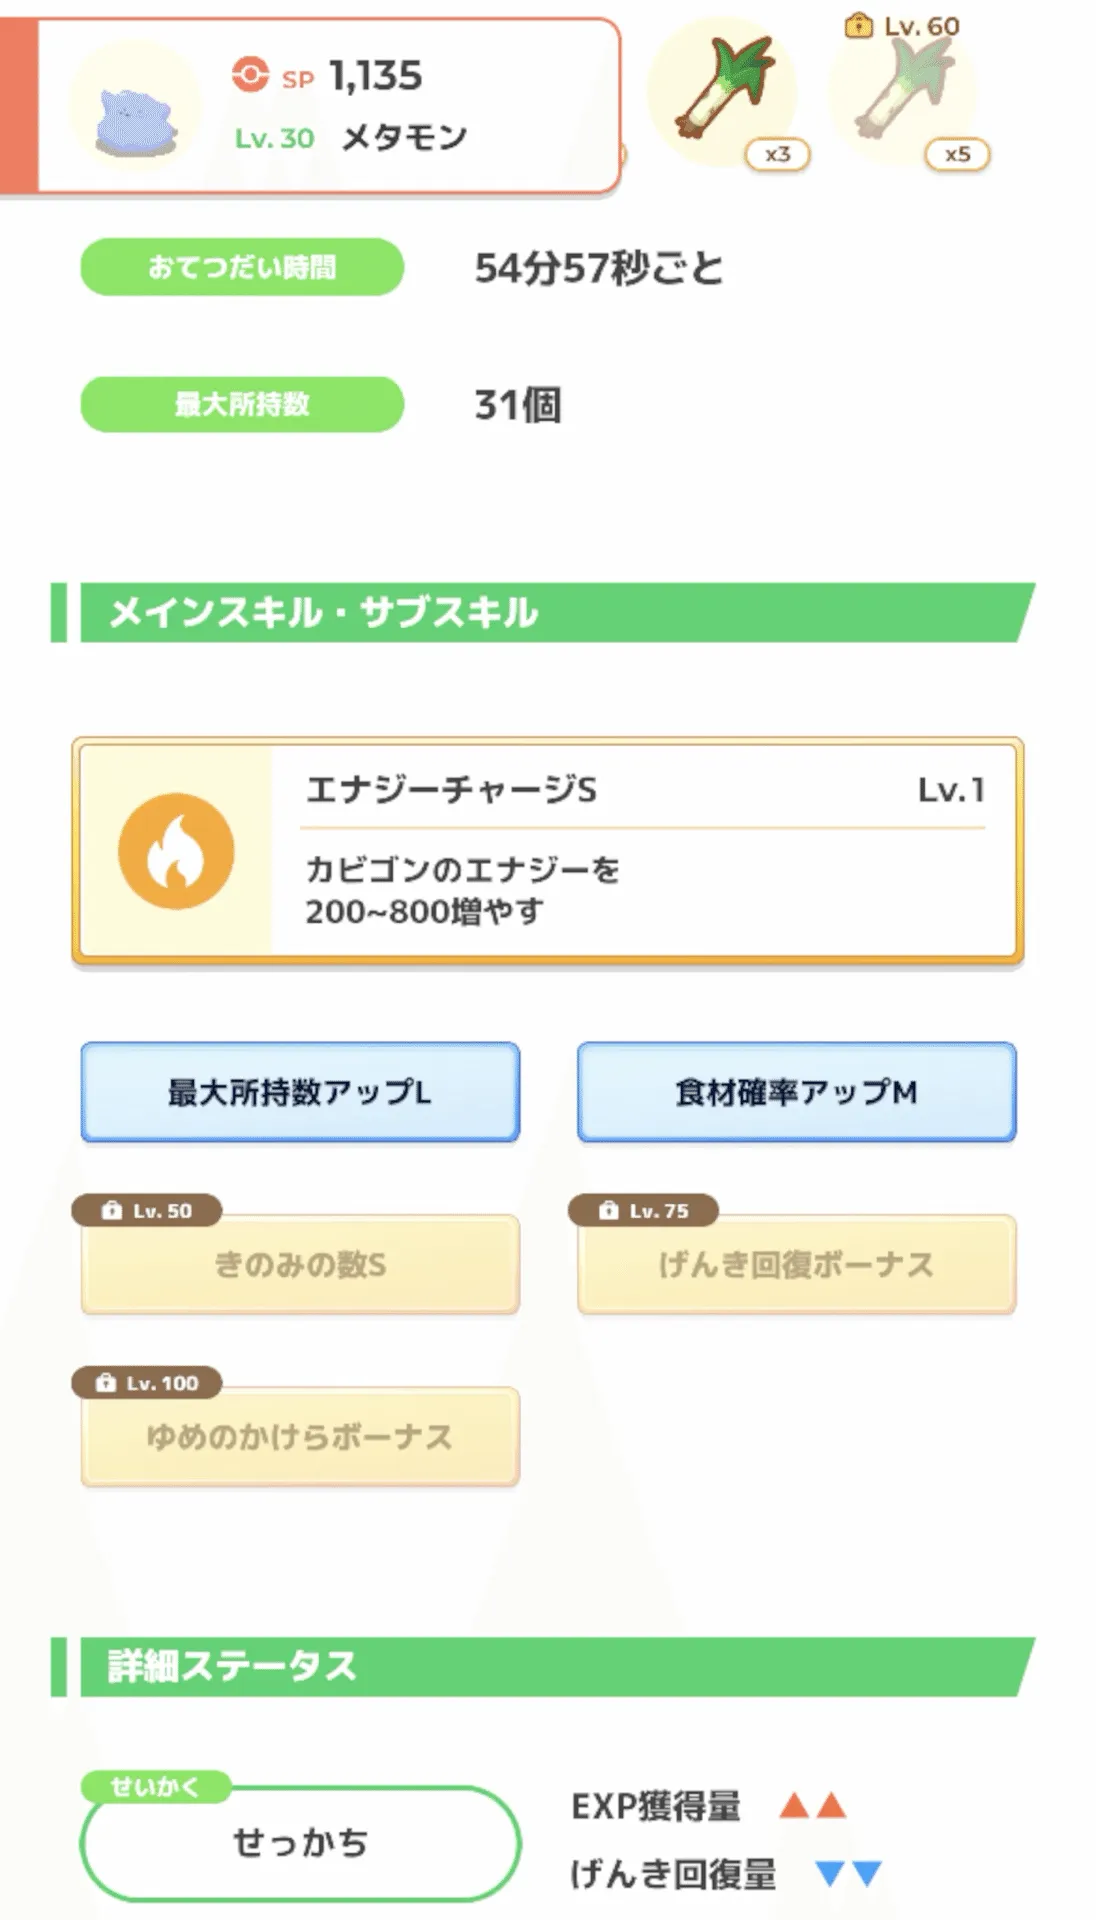This screenshot has height=1920, width=1096.
Task: Open the 食材確率アップM sub skill
Action: pyautogui.click(x=796, y=1092)
